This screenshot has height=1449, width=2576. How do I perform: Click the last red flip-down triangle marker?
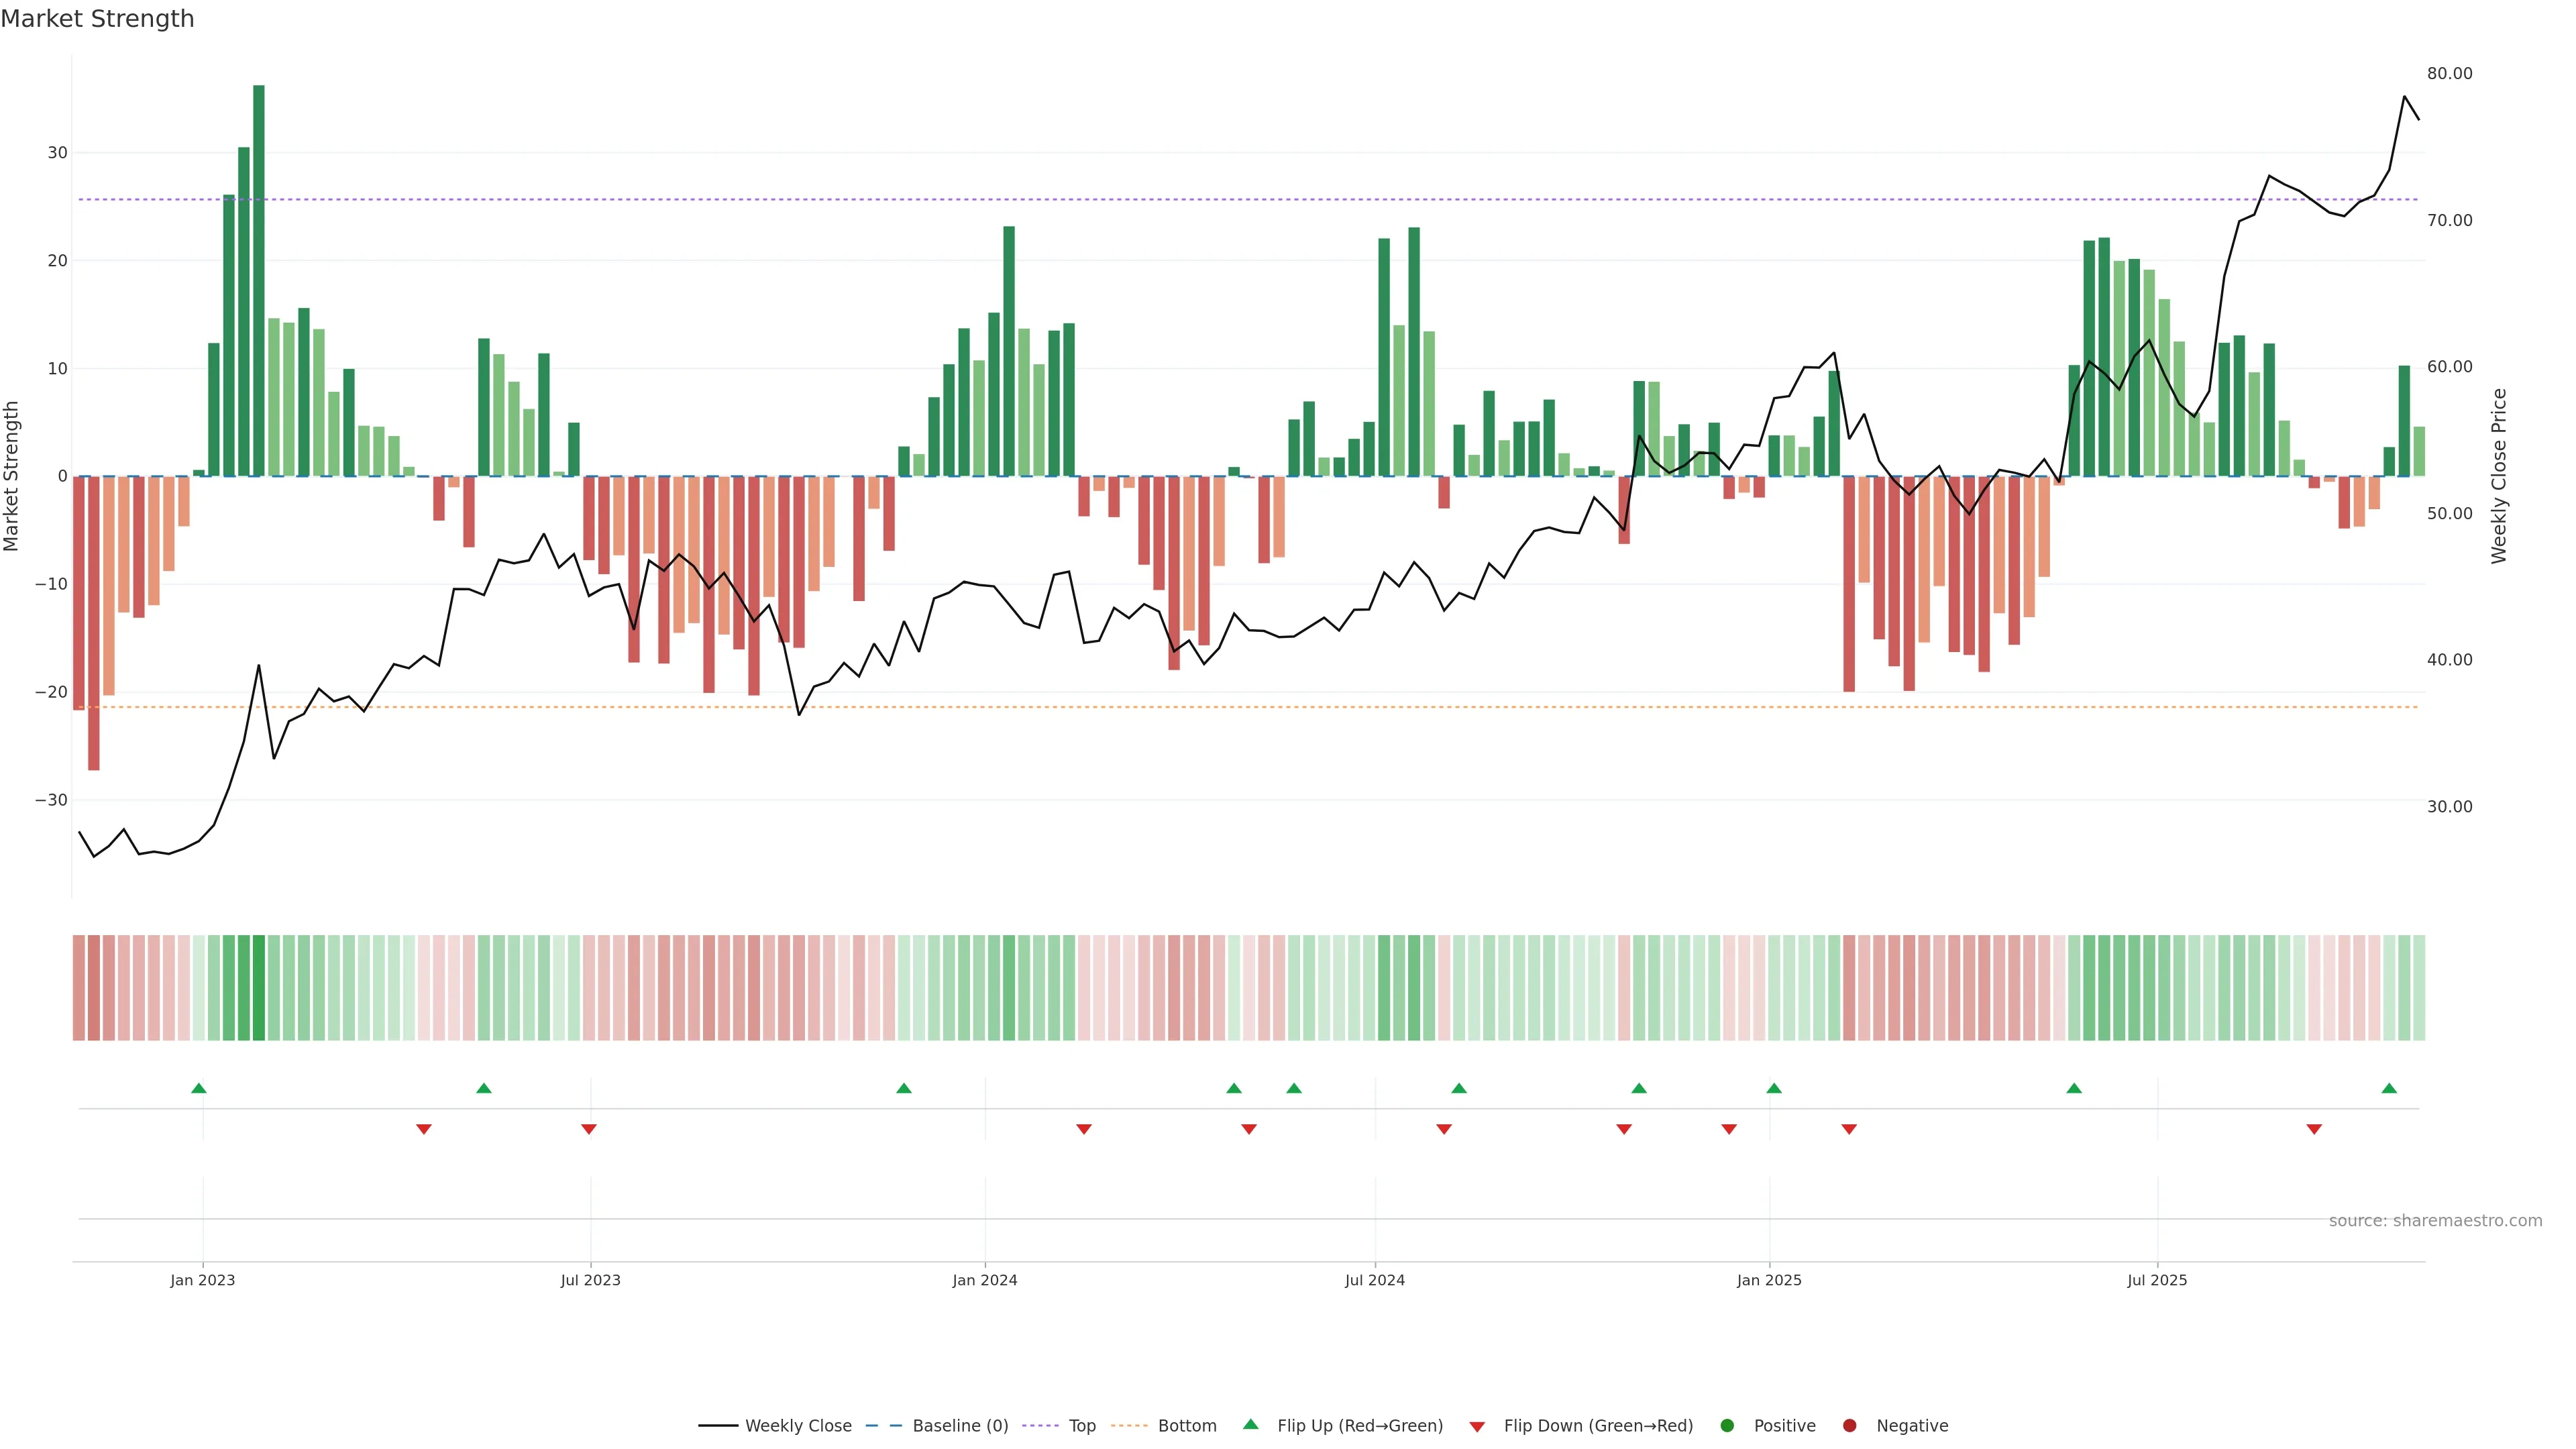[x=2314, y=1129]
